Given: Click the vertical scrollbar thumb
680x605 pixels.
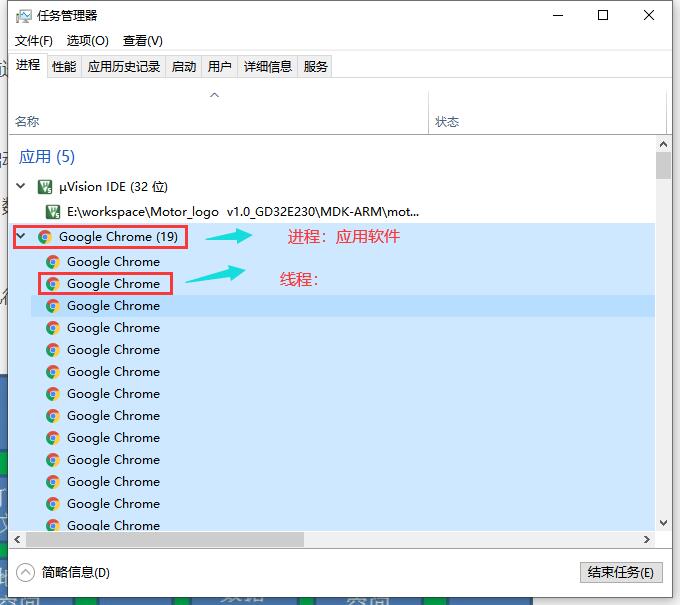Looking at the screenshot, I should (x=663, y=166).
